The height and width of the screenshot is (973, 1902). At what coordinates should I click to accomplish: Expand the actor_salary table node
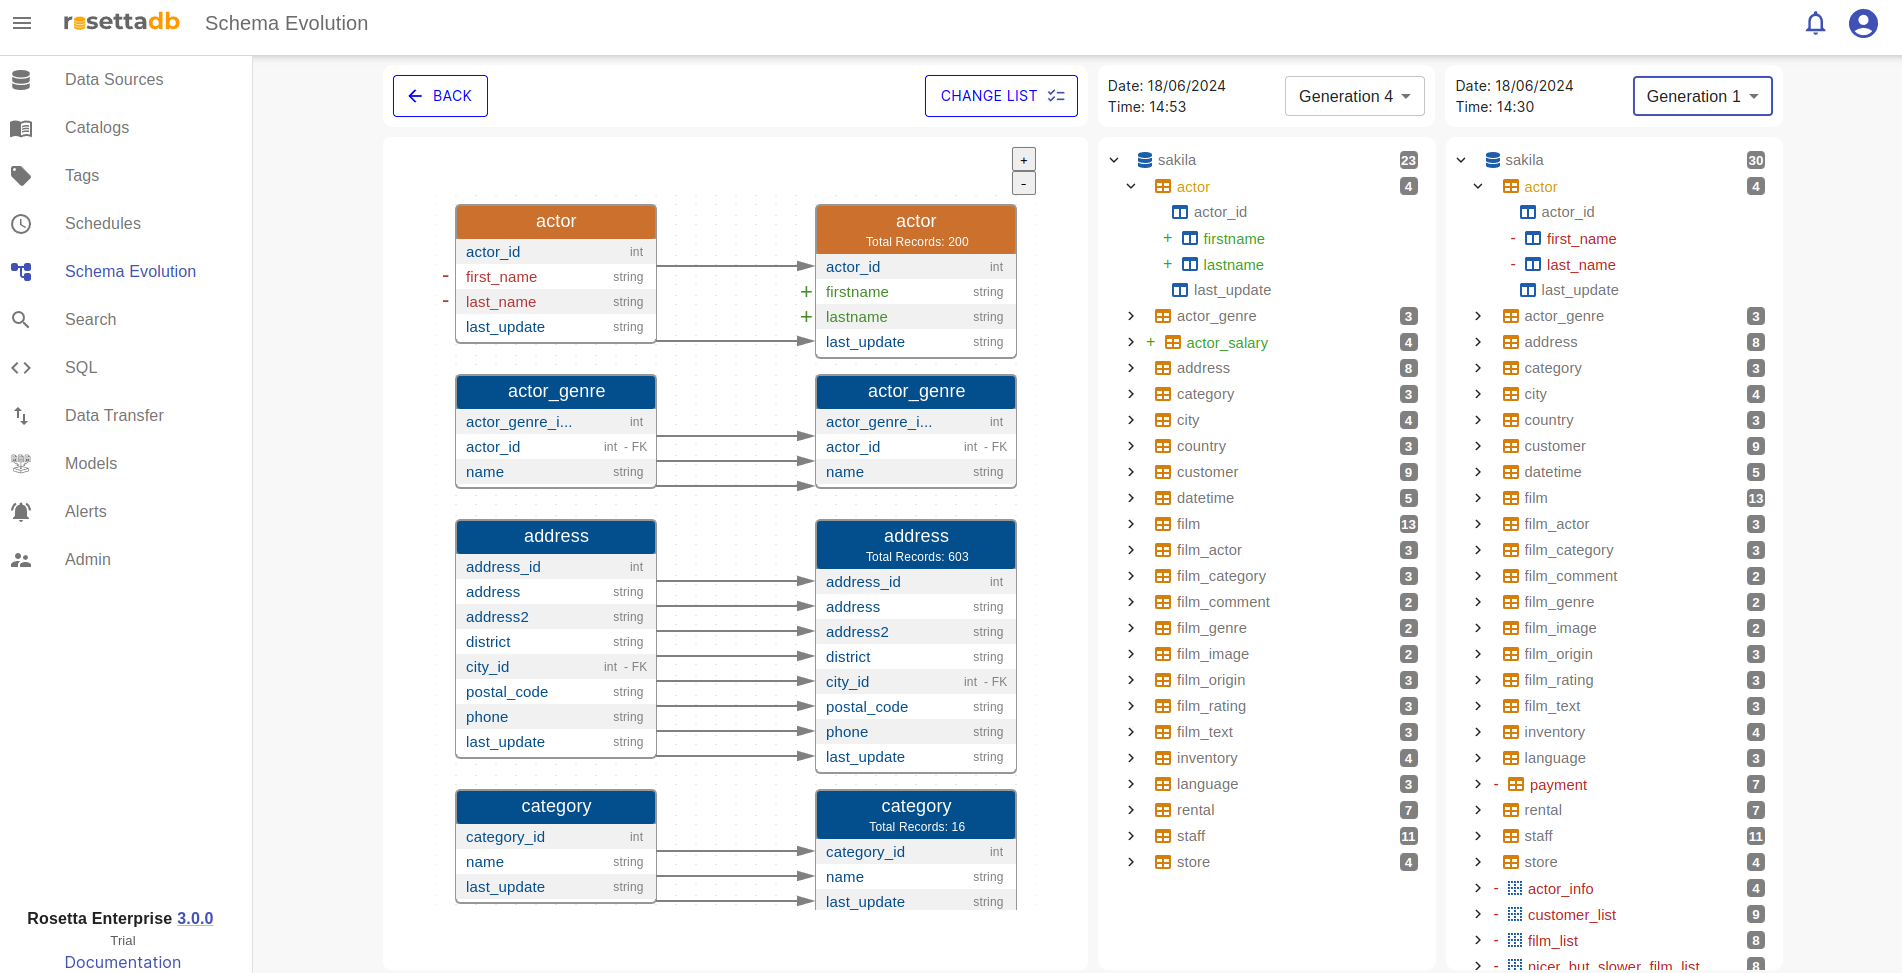(x=1131, y=343)
